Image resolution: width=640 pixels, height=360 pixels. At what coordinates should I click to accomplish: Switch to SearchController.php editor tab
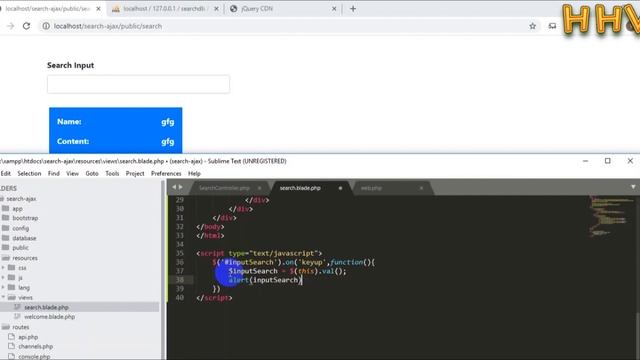(224, 188)
